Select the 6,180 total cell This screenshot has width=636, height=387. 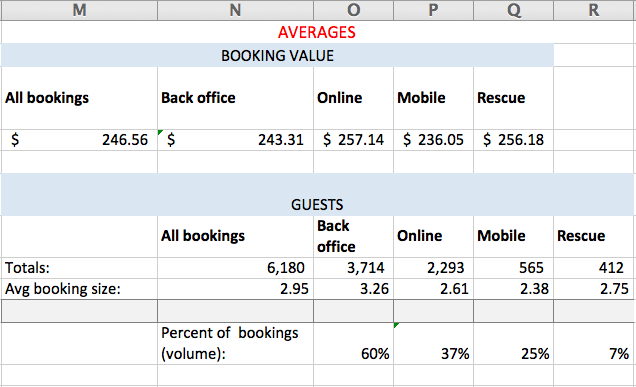pos(235,268)
